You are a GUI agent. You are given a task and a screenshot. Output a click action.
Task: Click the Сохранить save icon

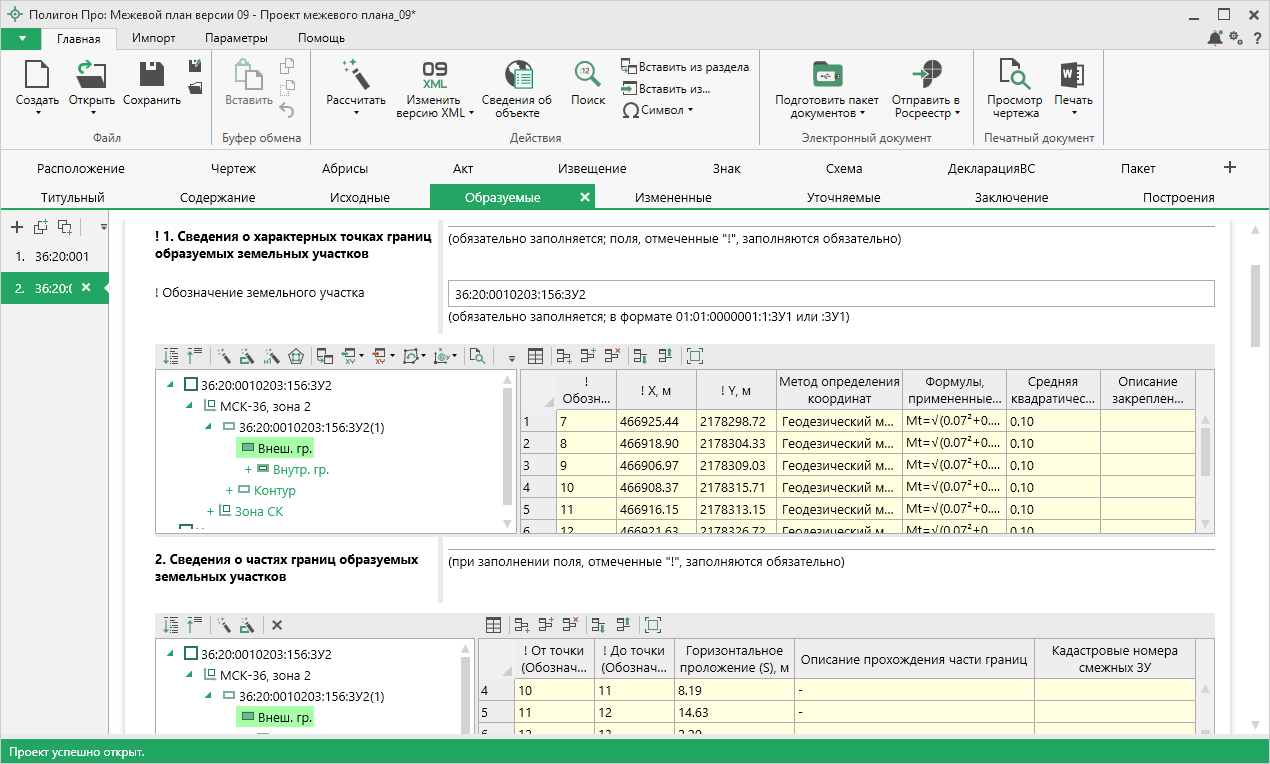(152, 75)
